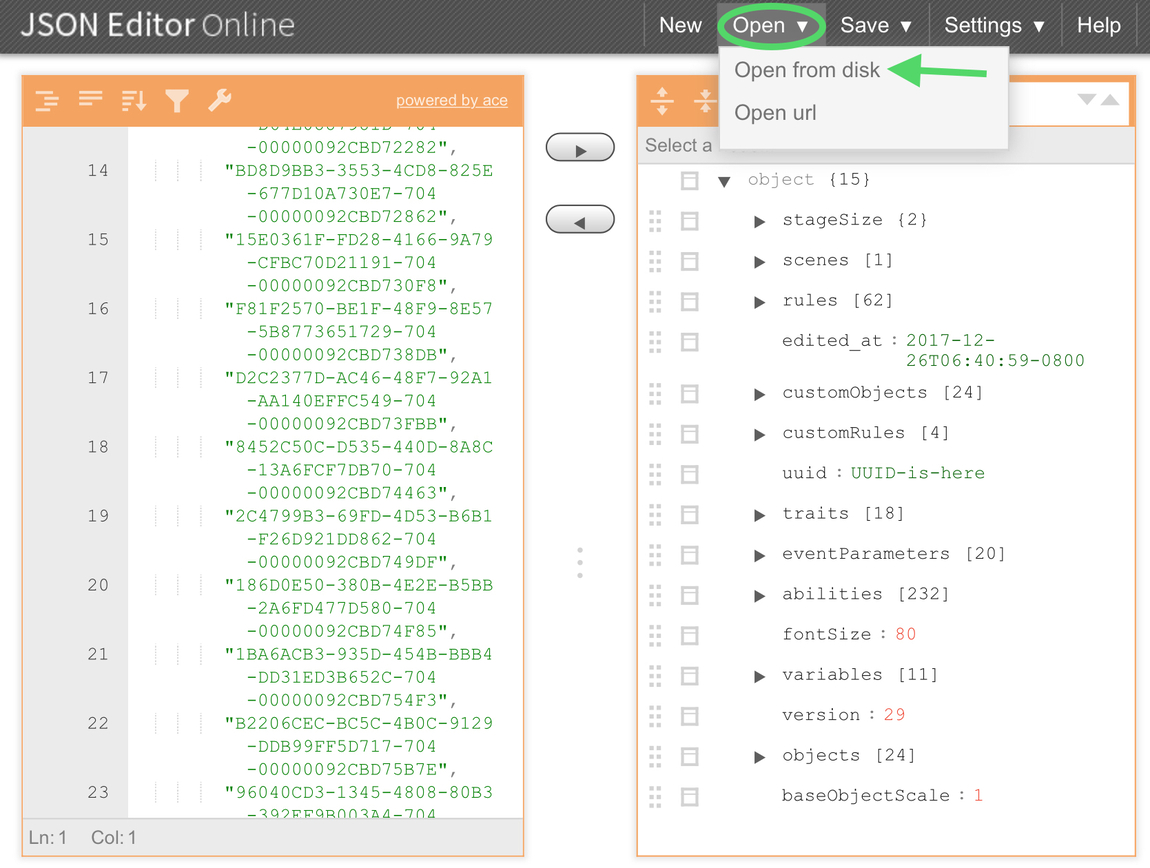Open action menu box for fontSize row
This screenshot has height=868, width=1150.
[689, 635]
